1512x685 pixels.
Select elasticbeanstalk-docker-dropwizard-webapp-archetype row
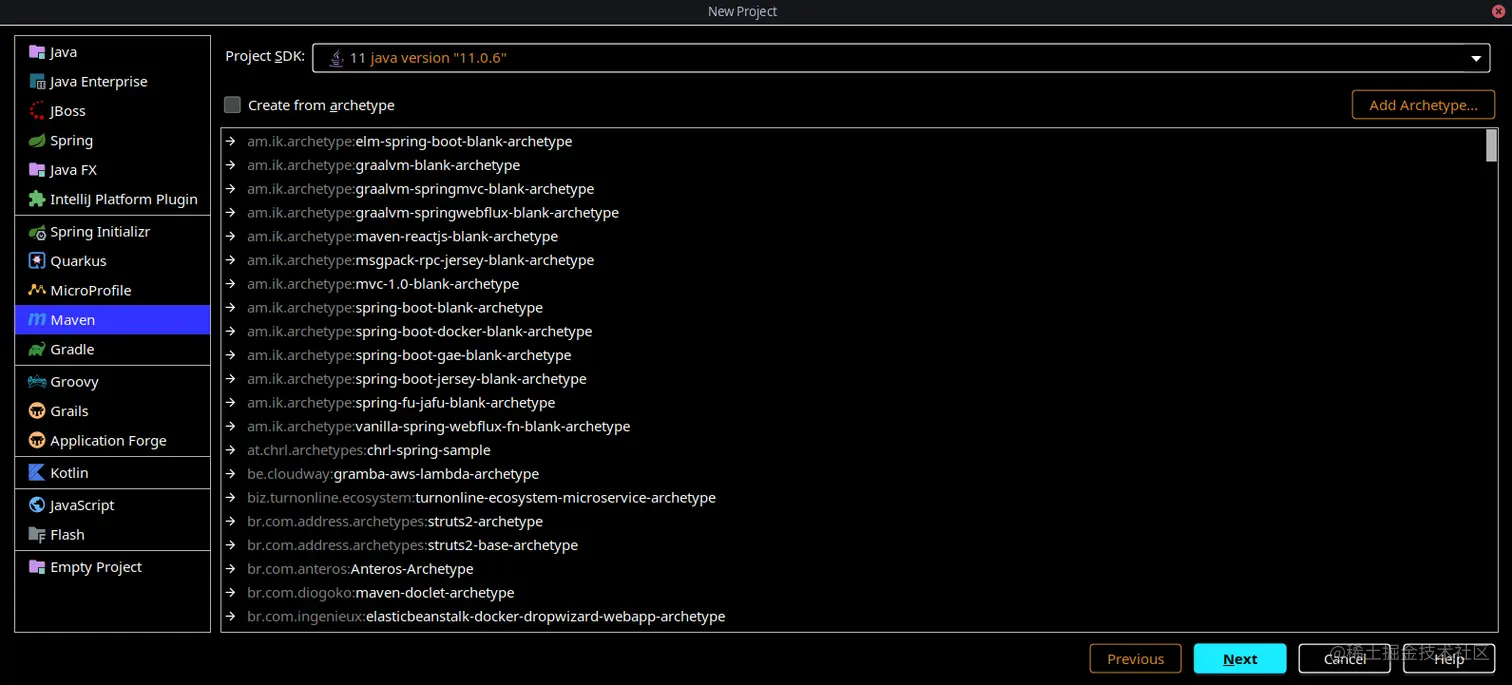pos(853,617)
